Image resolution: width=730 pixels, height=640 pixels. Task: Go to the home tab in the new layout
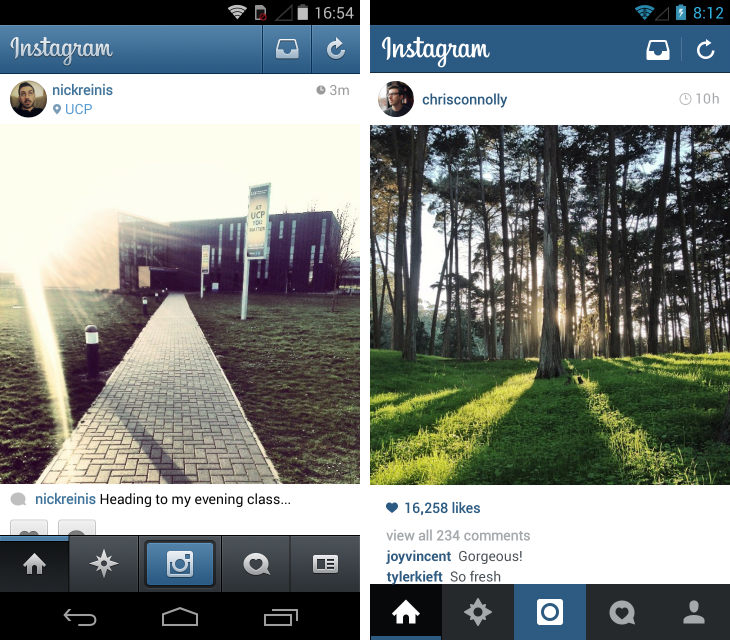(406, 612)
